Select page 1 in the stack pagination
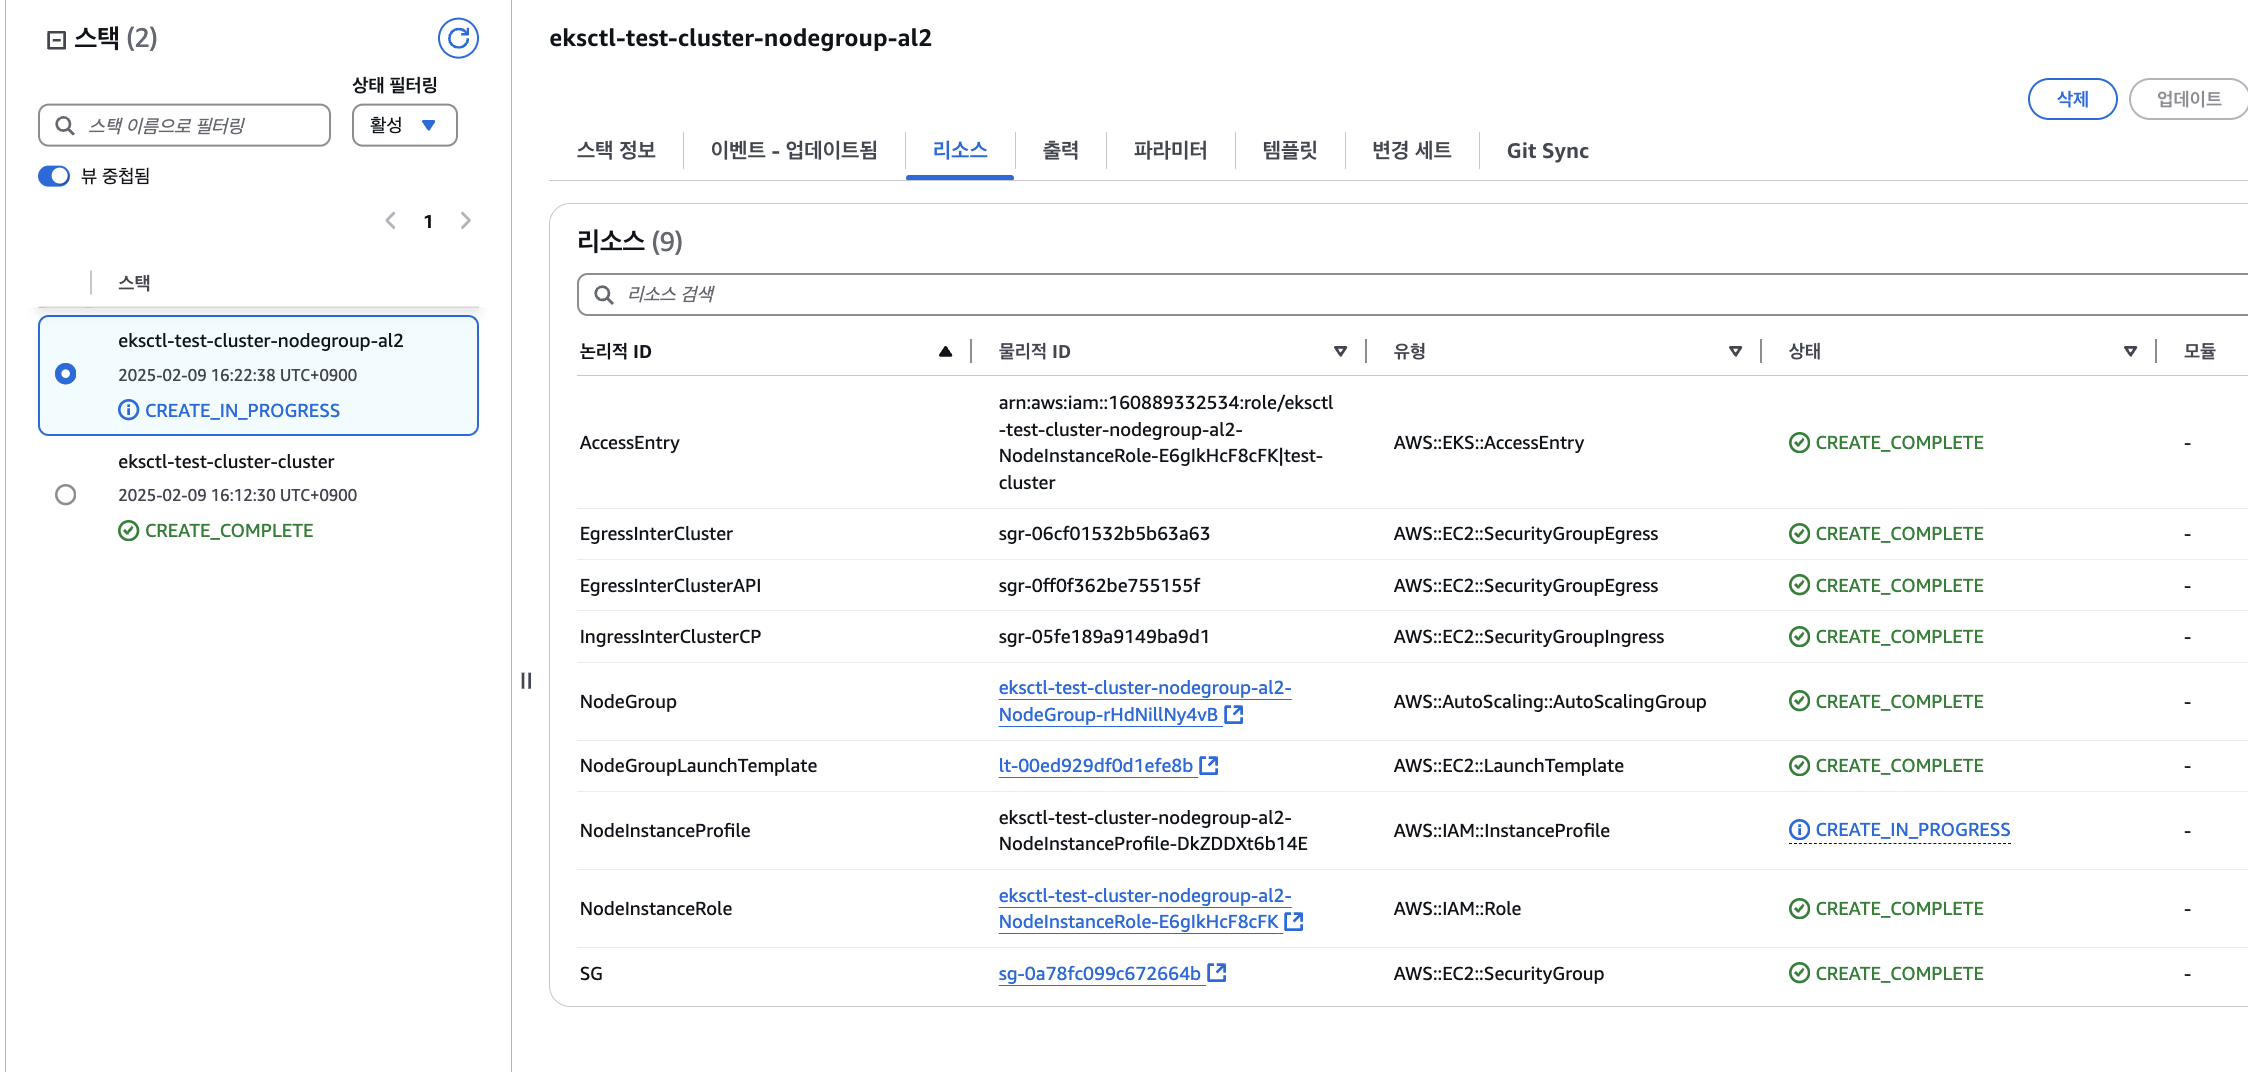This screenshot has width=2248, height=1072. pyautogui.click(x=428, y=222)
